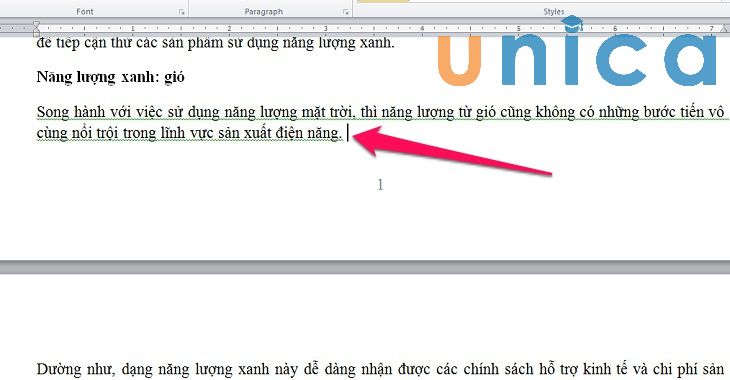Viewport: 730px width, 380px height.
Task: Click the heading "Năng lượng xanh: gió"
Action: click(x=110, y=77)
